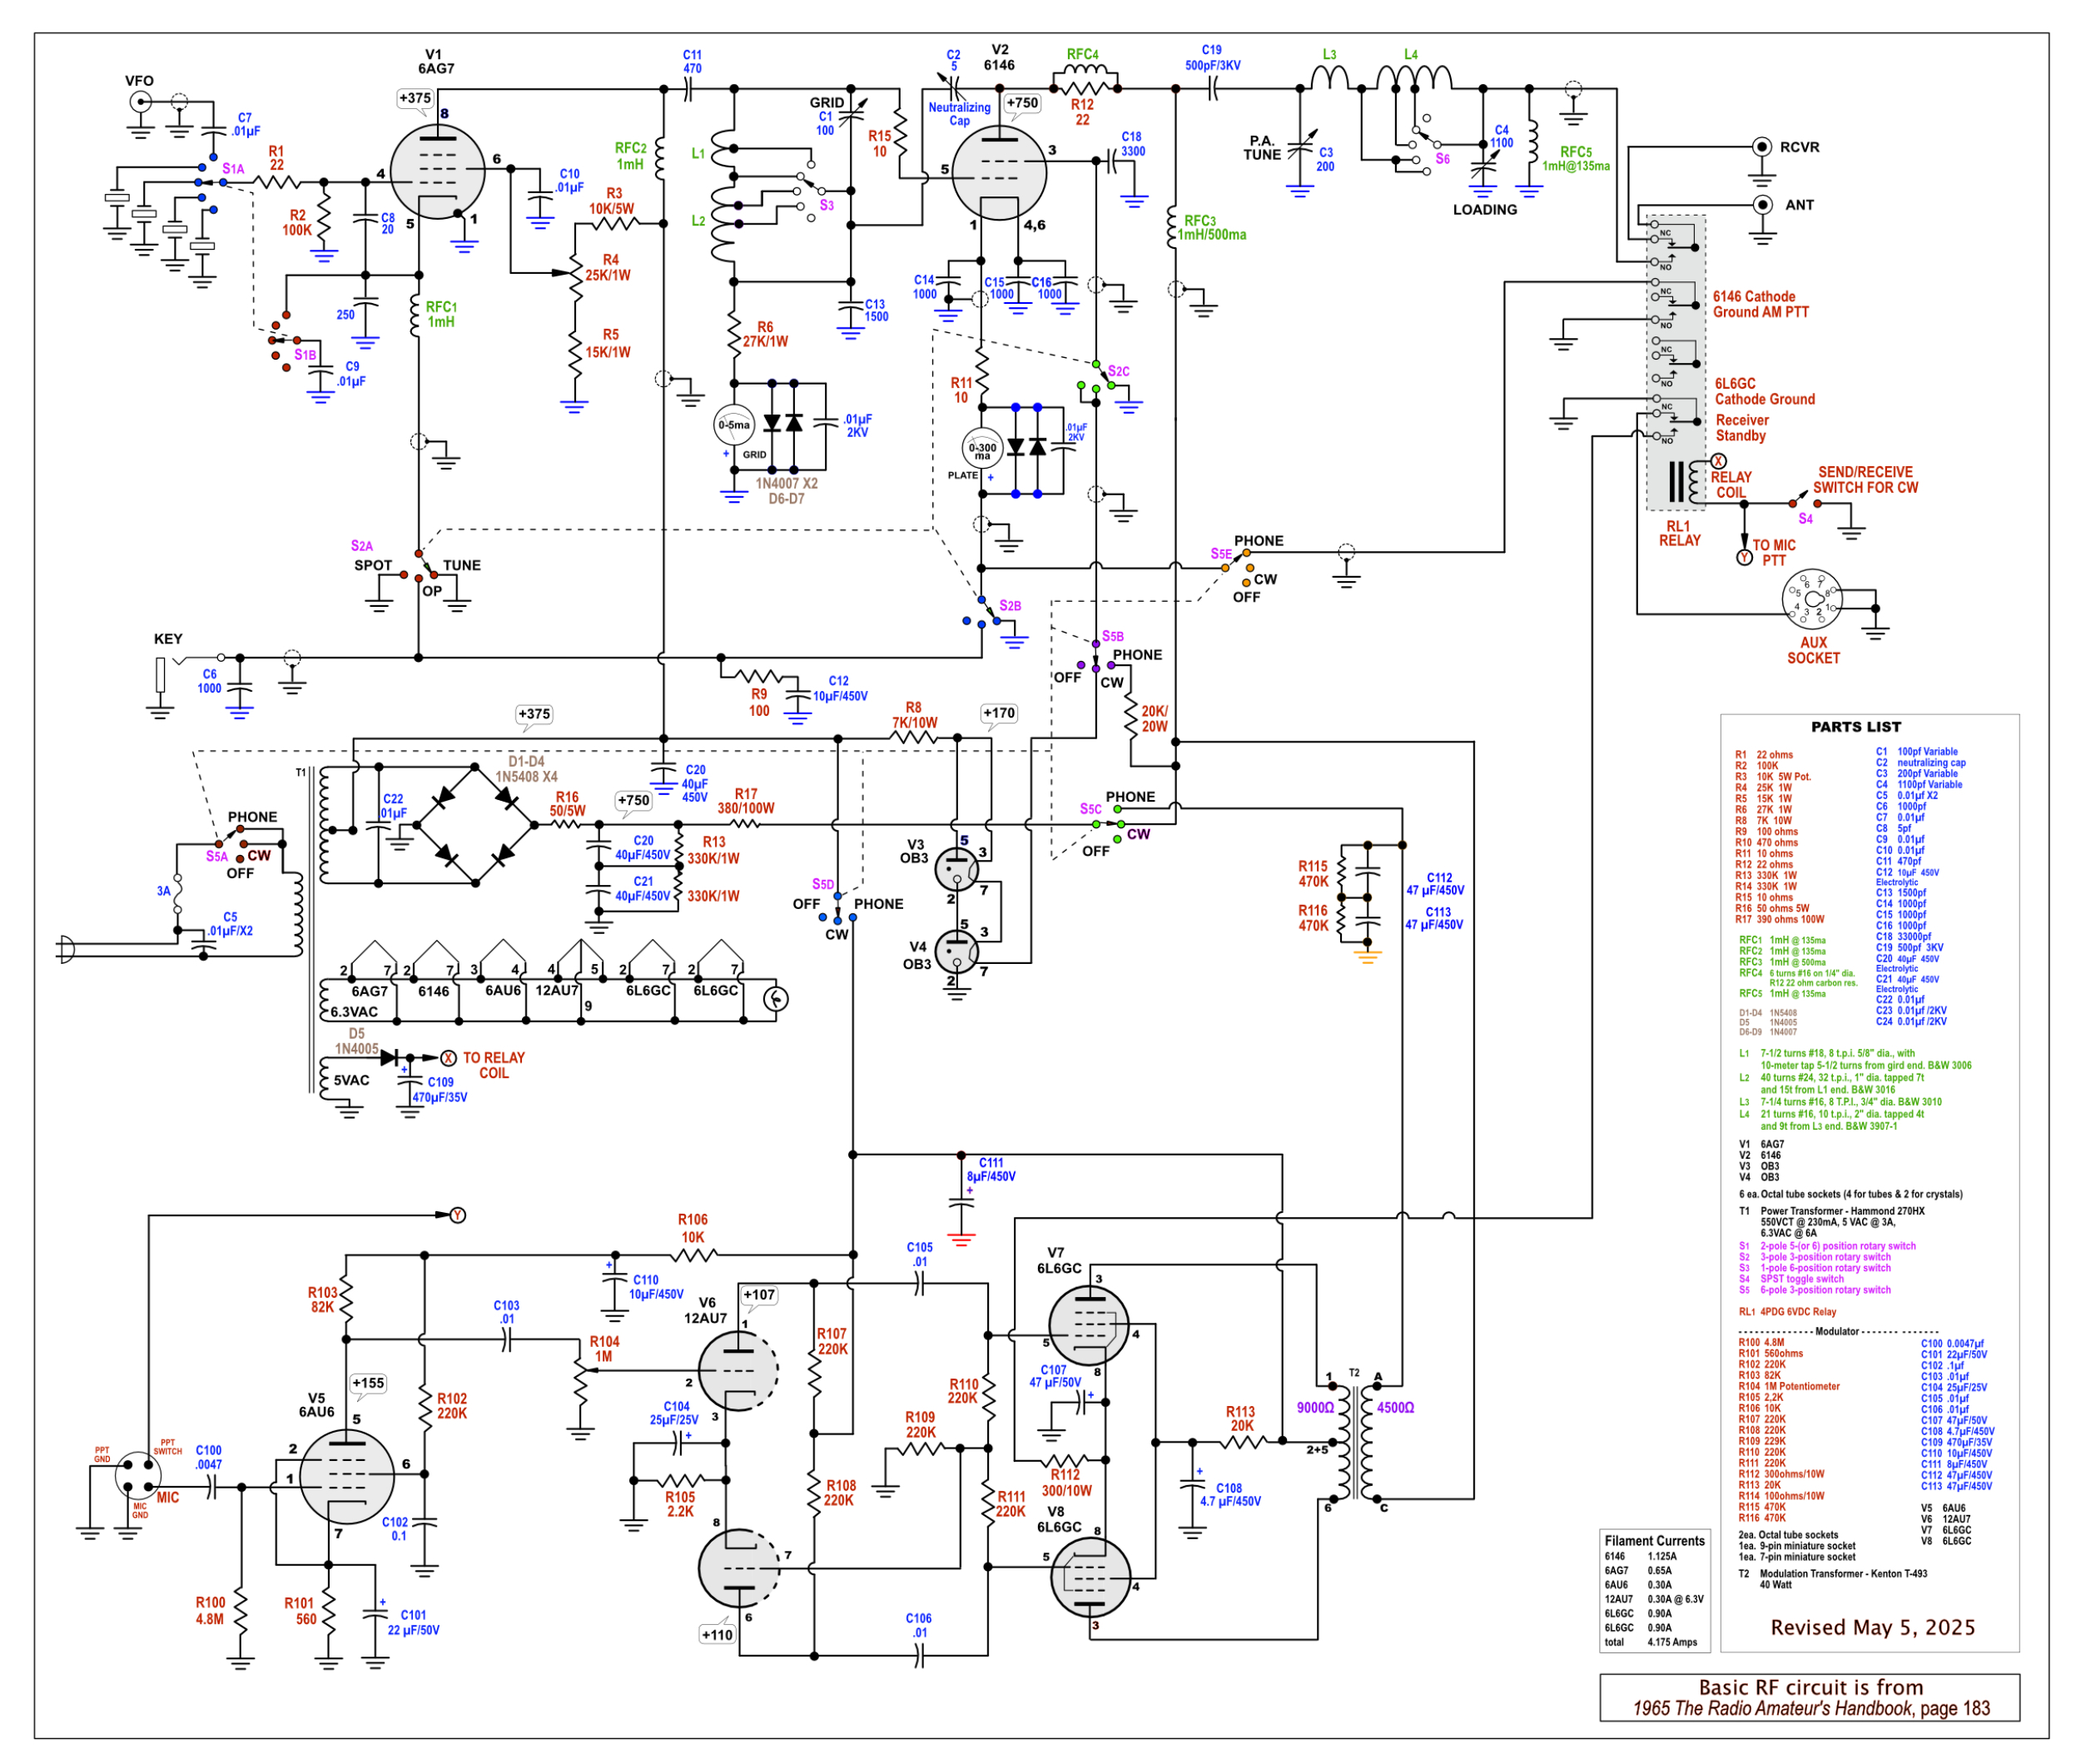Click the PARTS LIST heading
The height and width of the screenshot is (1764, 2081).
(1856, 727)
